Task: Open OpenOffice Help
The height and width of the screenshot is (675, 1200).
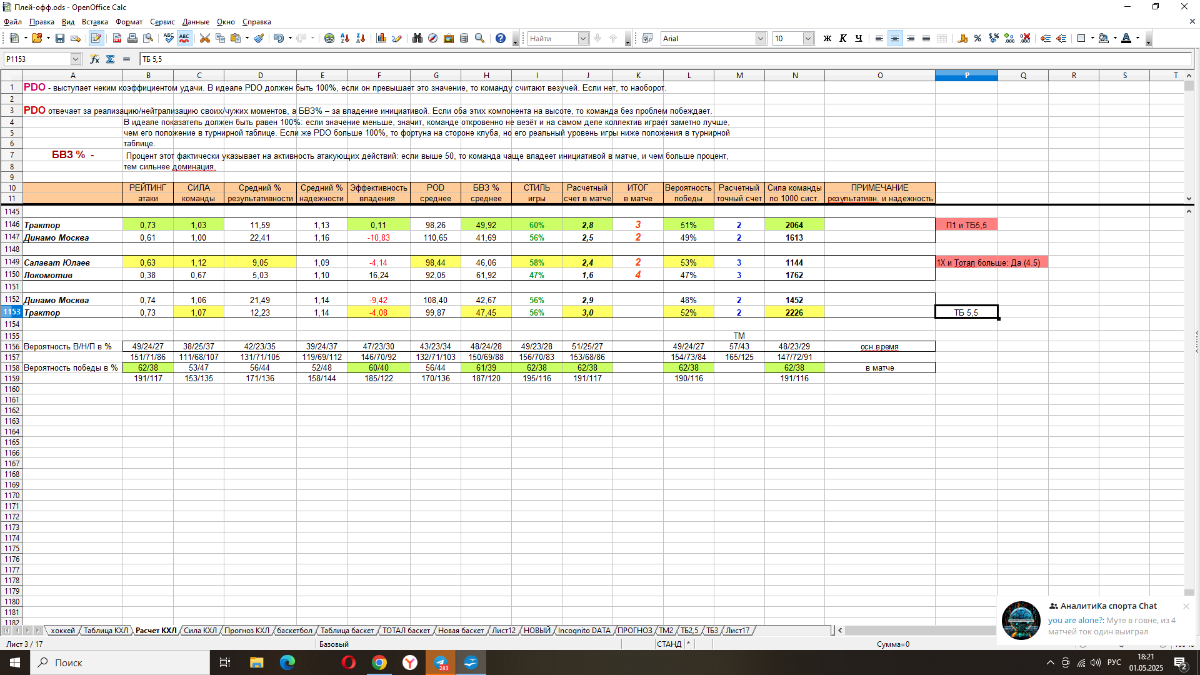Action: click(x=500, y=38)
